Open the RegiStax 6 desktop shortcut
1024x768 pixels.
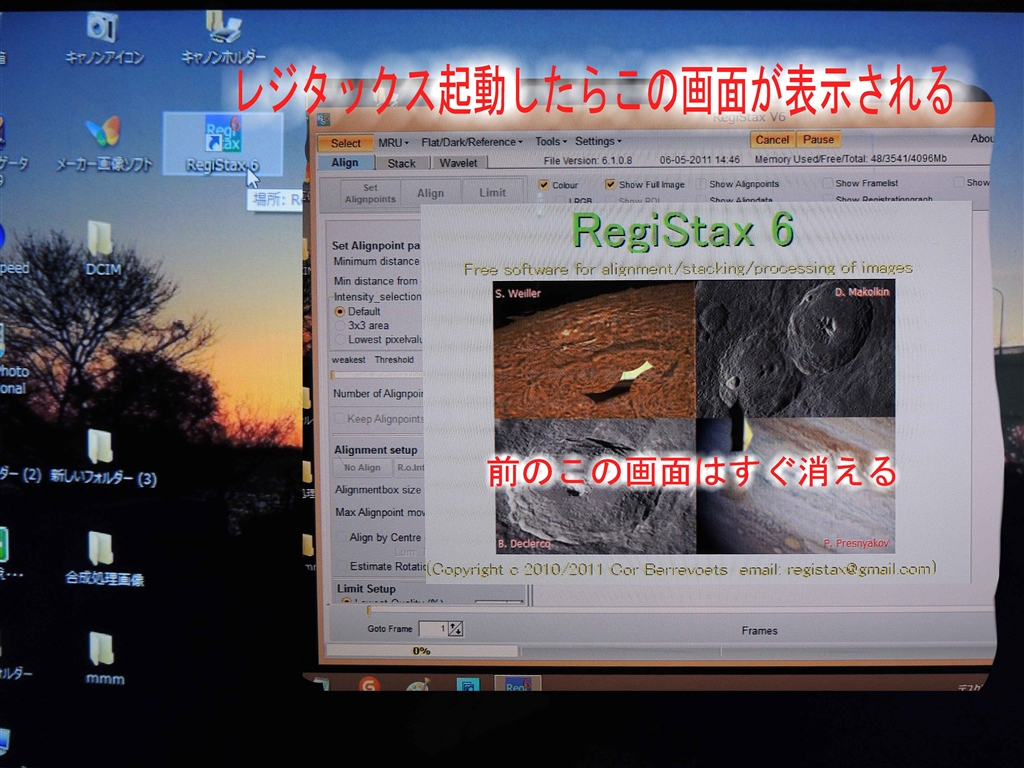pos(222,144)
